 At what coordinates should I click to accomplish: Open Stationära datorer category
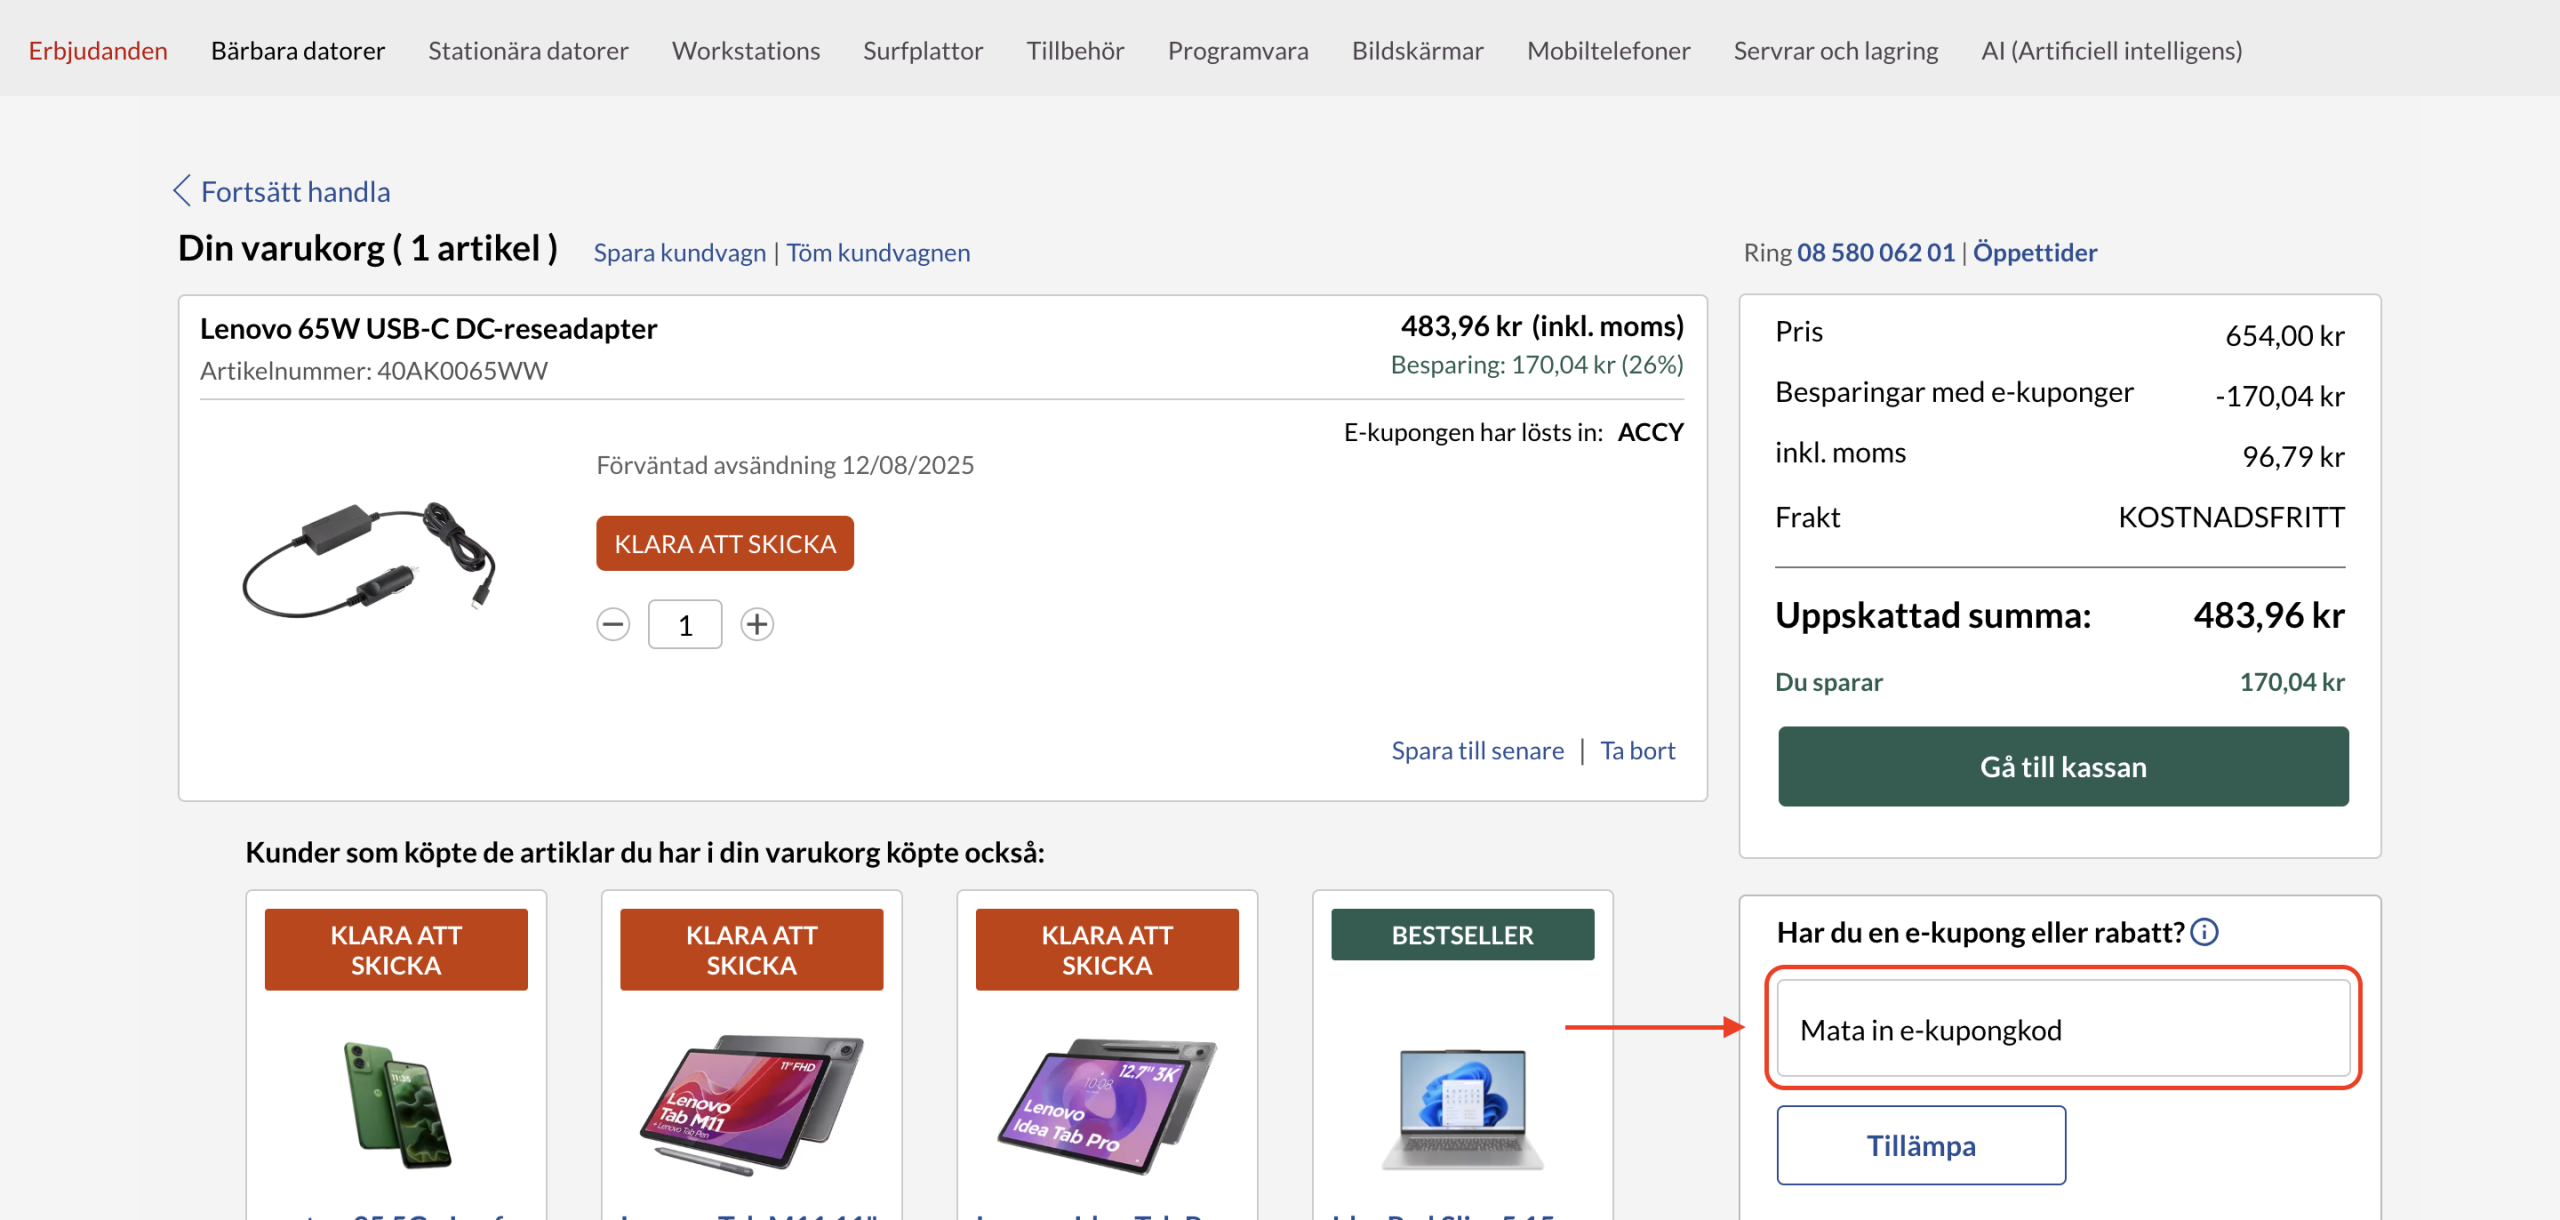pos(528,50)
